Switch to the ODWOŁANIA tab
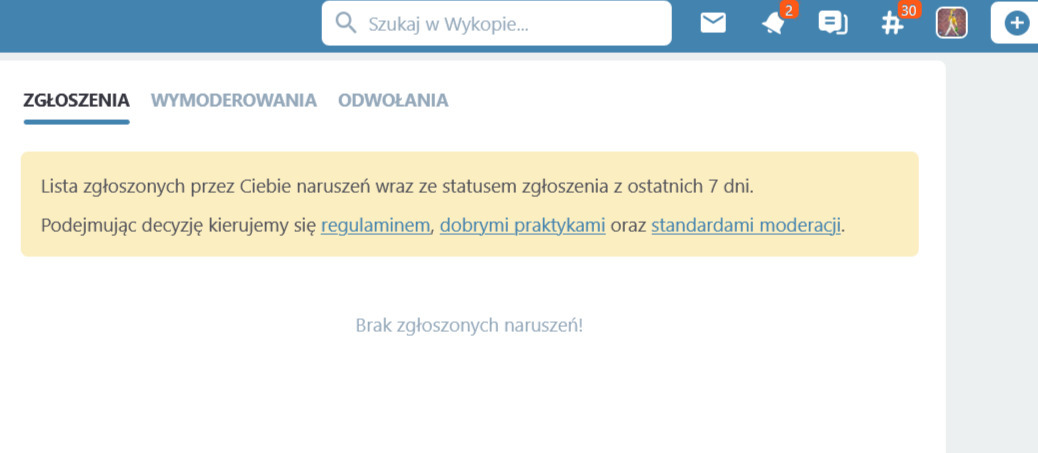Viewport: 1038px width, 453px height. click(393, 101)
